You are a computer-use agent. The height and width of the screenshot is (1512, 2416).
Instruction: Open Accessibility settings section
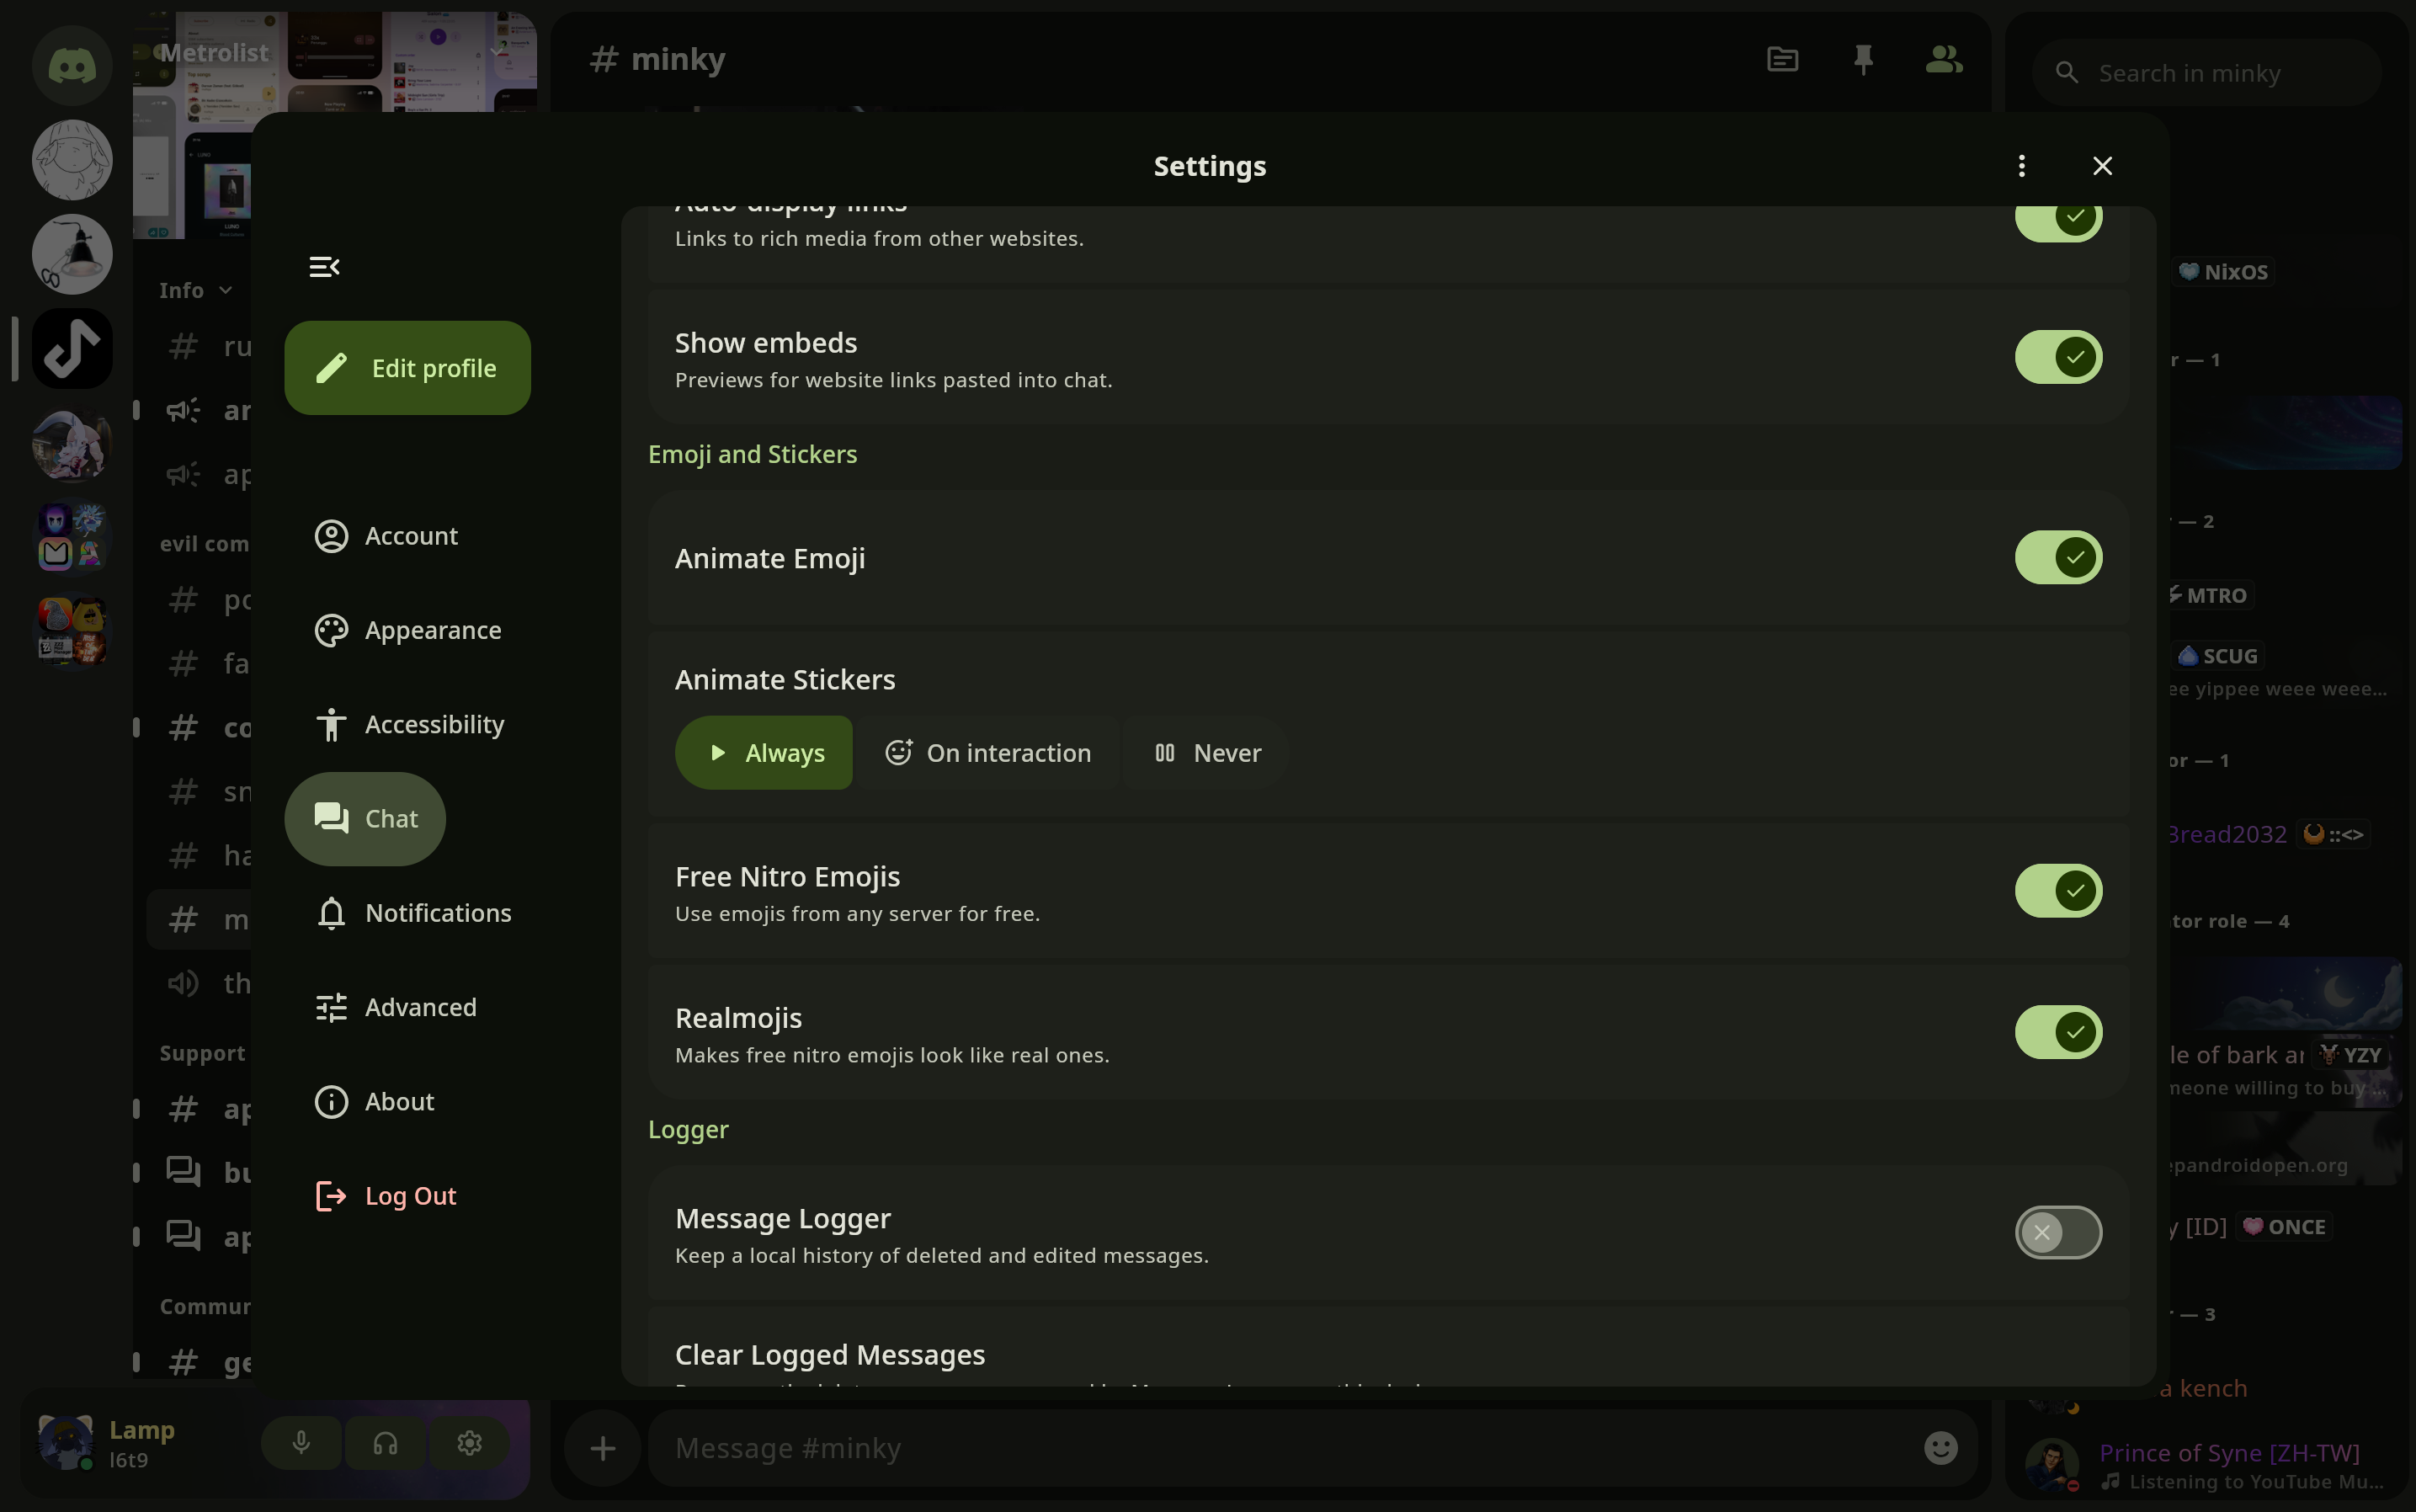[409, 724]
